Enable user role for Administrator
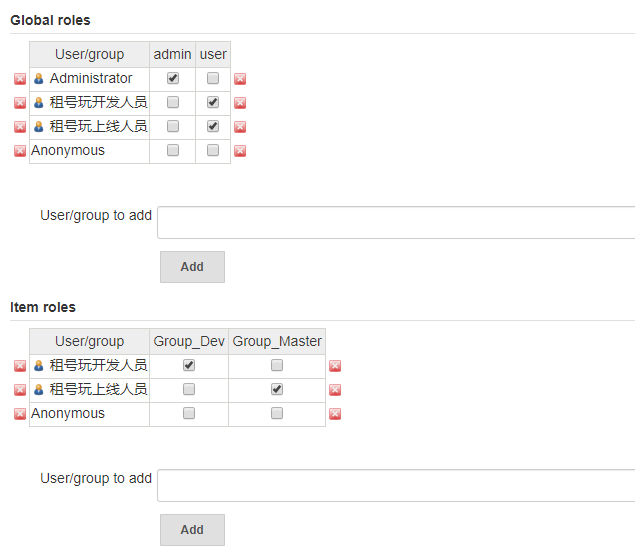This screenshot has width=635, height=556. click(x=213, y=78)
